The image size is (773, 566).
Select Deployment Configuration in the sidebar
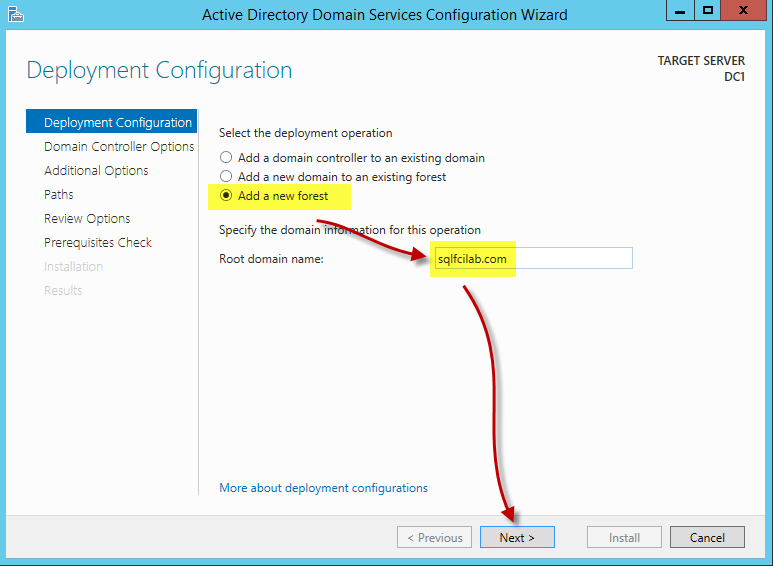(111, 122)
